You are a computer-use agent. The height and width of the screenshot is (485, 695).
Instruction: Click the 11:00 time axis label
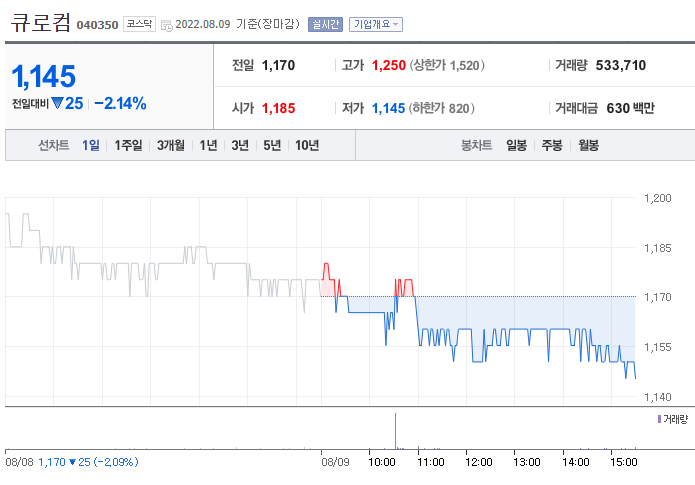pyautogui.click(x=430, y=462)
